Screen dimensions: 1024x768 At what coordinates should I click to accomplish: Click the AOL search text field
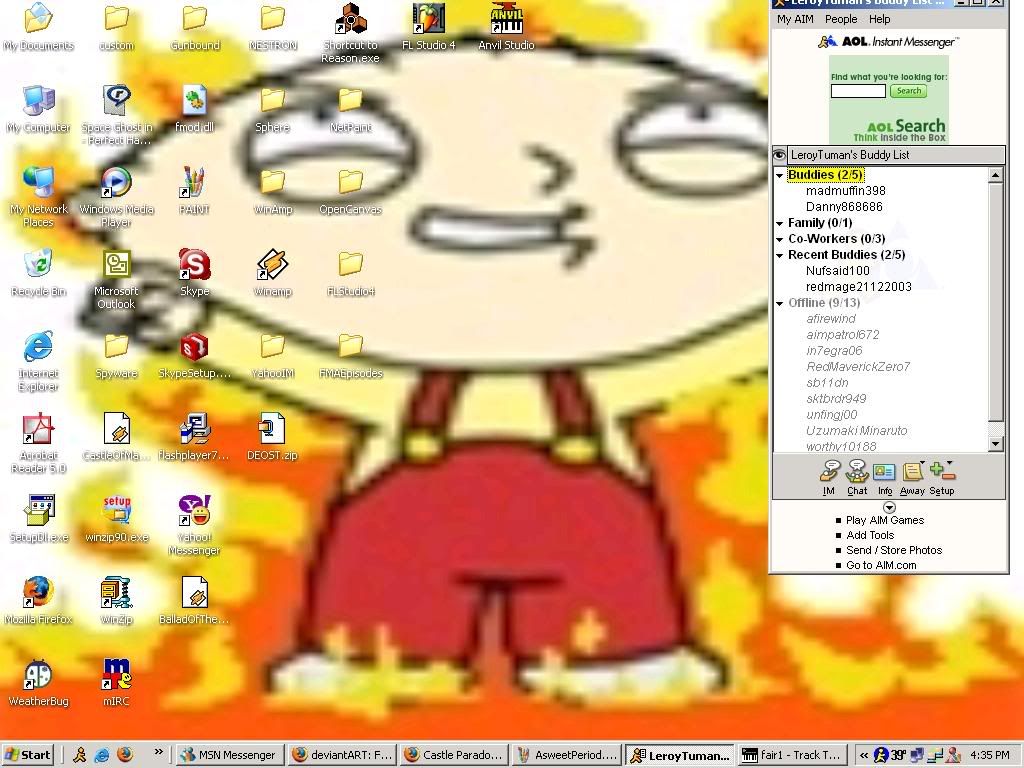tap(858, 91)
